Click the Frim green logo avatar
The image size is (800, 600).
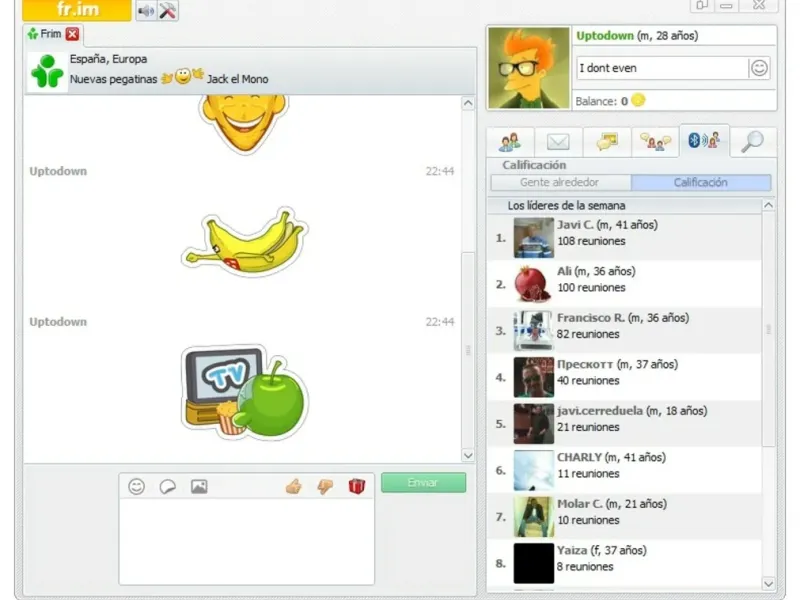coord(47,71)
